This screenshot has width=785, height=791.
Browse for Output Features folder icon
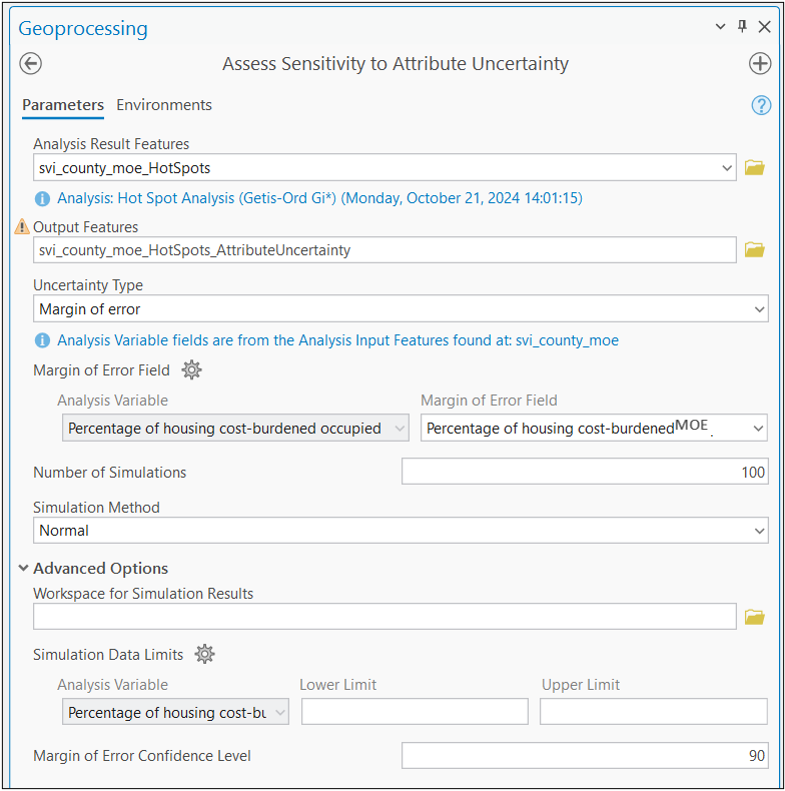coord(755,249)
